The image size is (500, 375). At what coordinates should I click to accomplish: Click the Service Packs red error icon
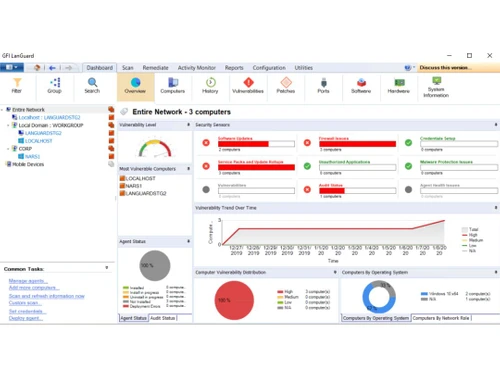[206, 166]
